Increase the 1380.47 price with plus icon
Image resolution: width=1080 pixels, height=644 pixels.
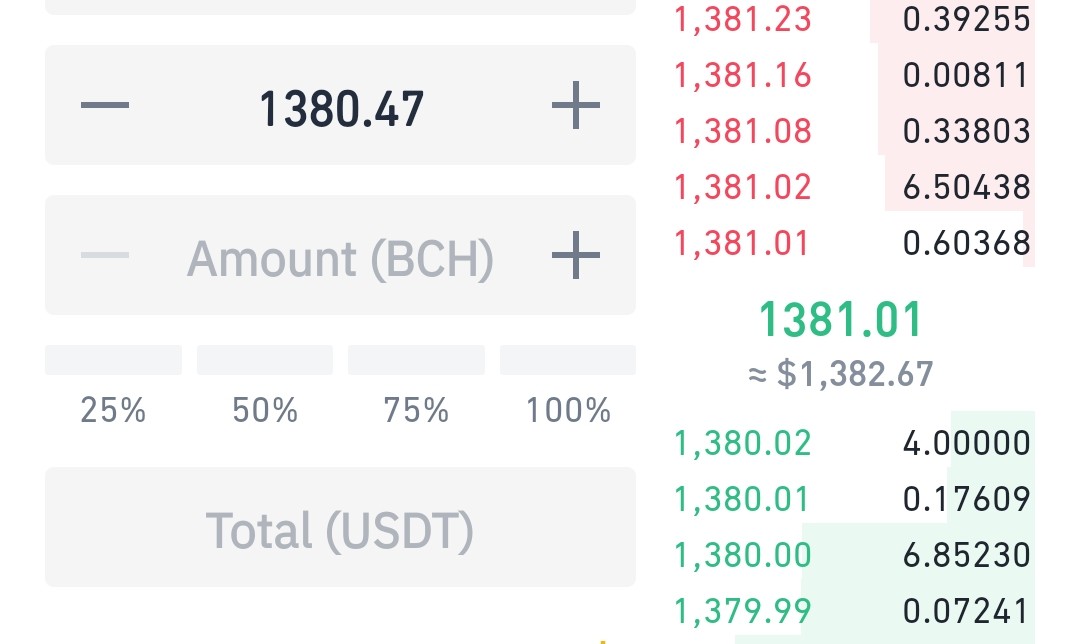tap(576, 105)
